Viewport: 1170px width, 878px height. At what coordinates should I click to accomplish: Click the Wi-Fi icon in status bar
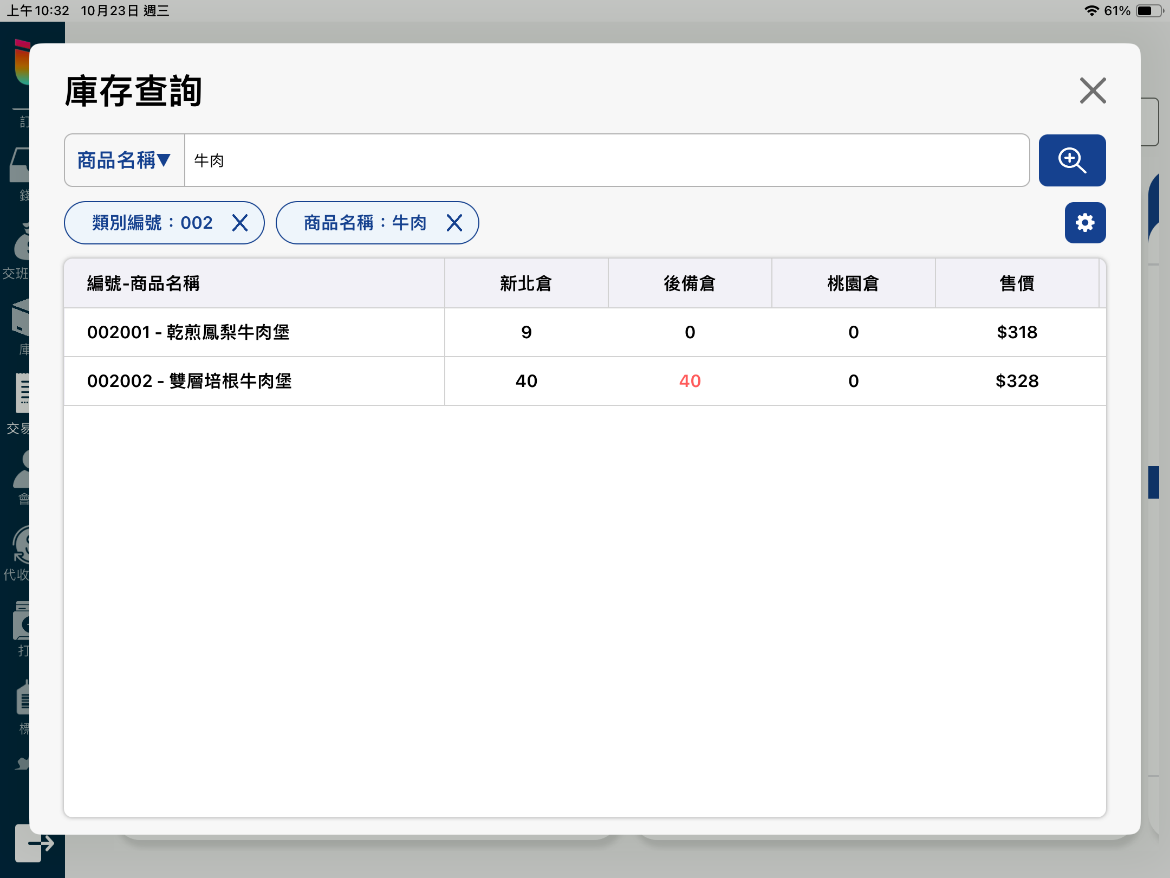1090,10
